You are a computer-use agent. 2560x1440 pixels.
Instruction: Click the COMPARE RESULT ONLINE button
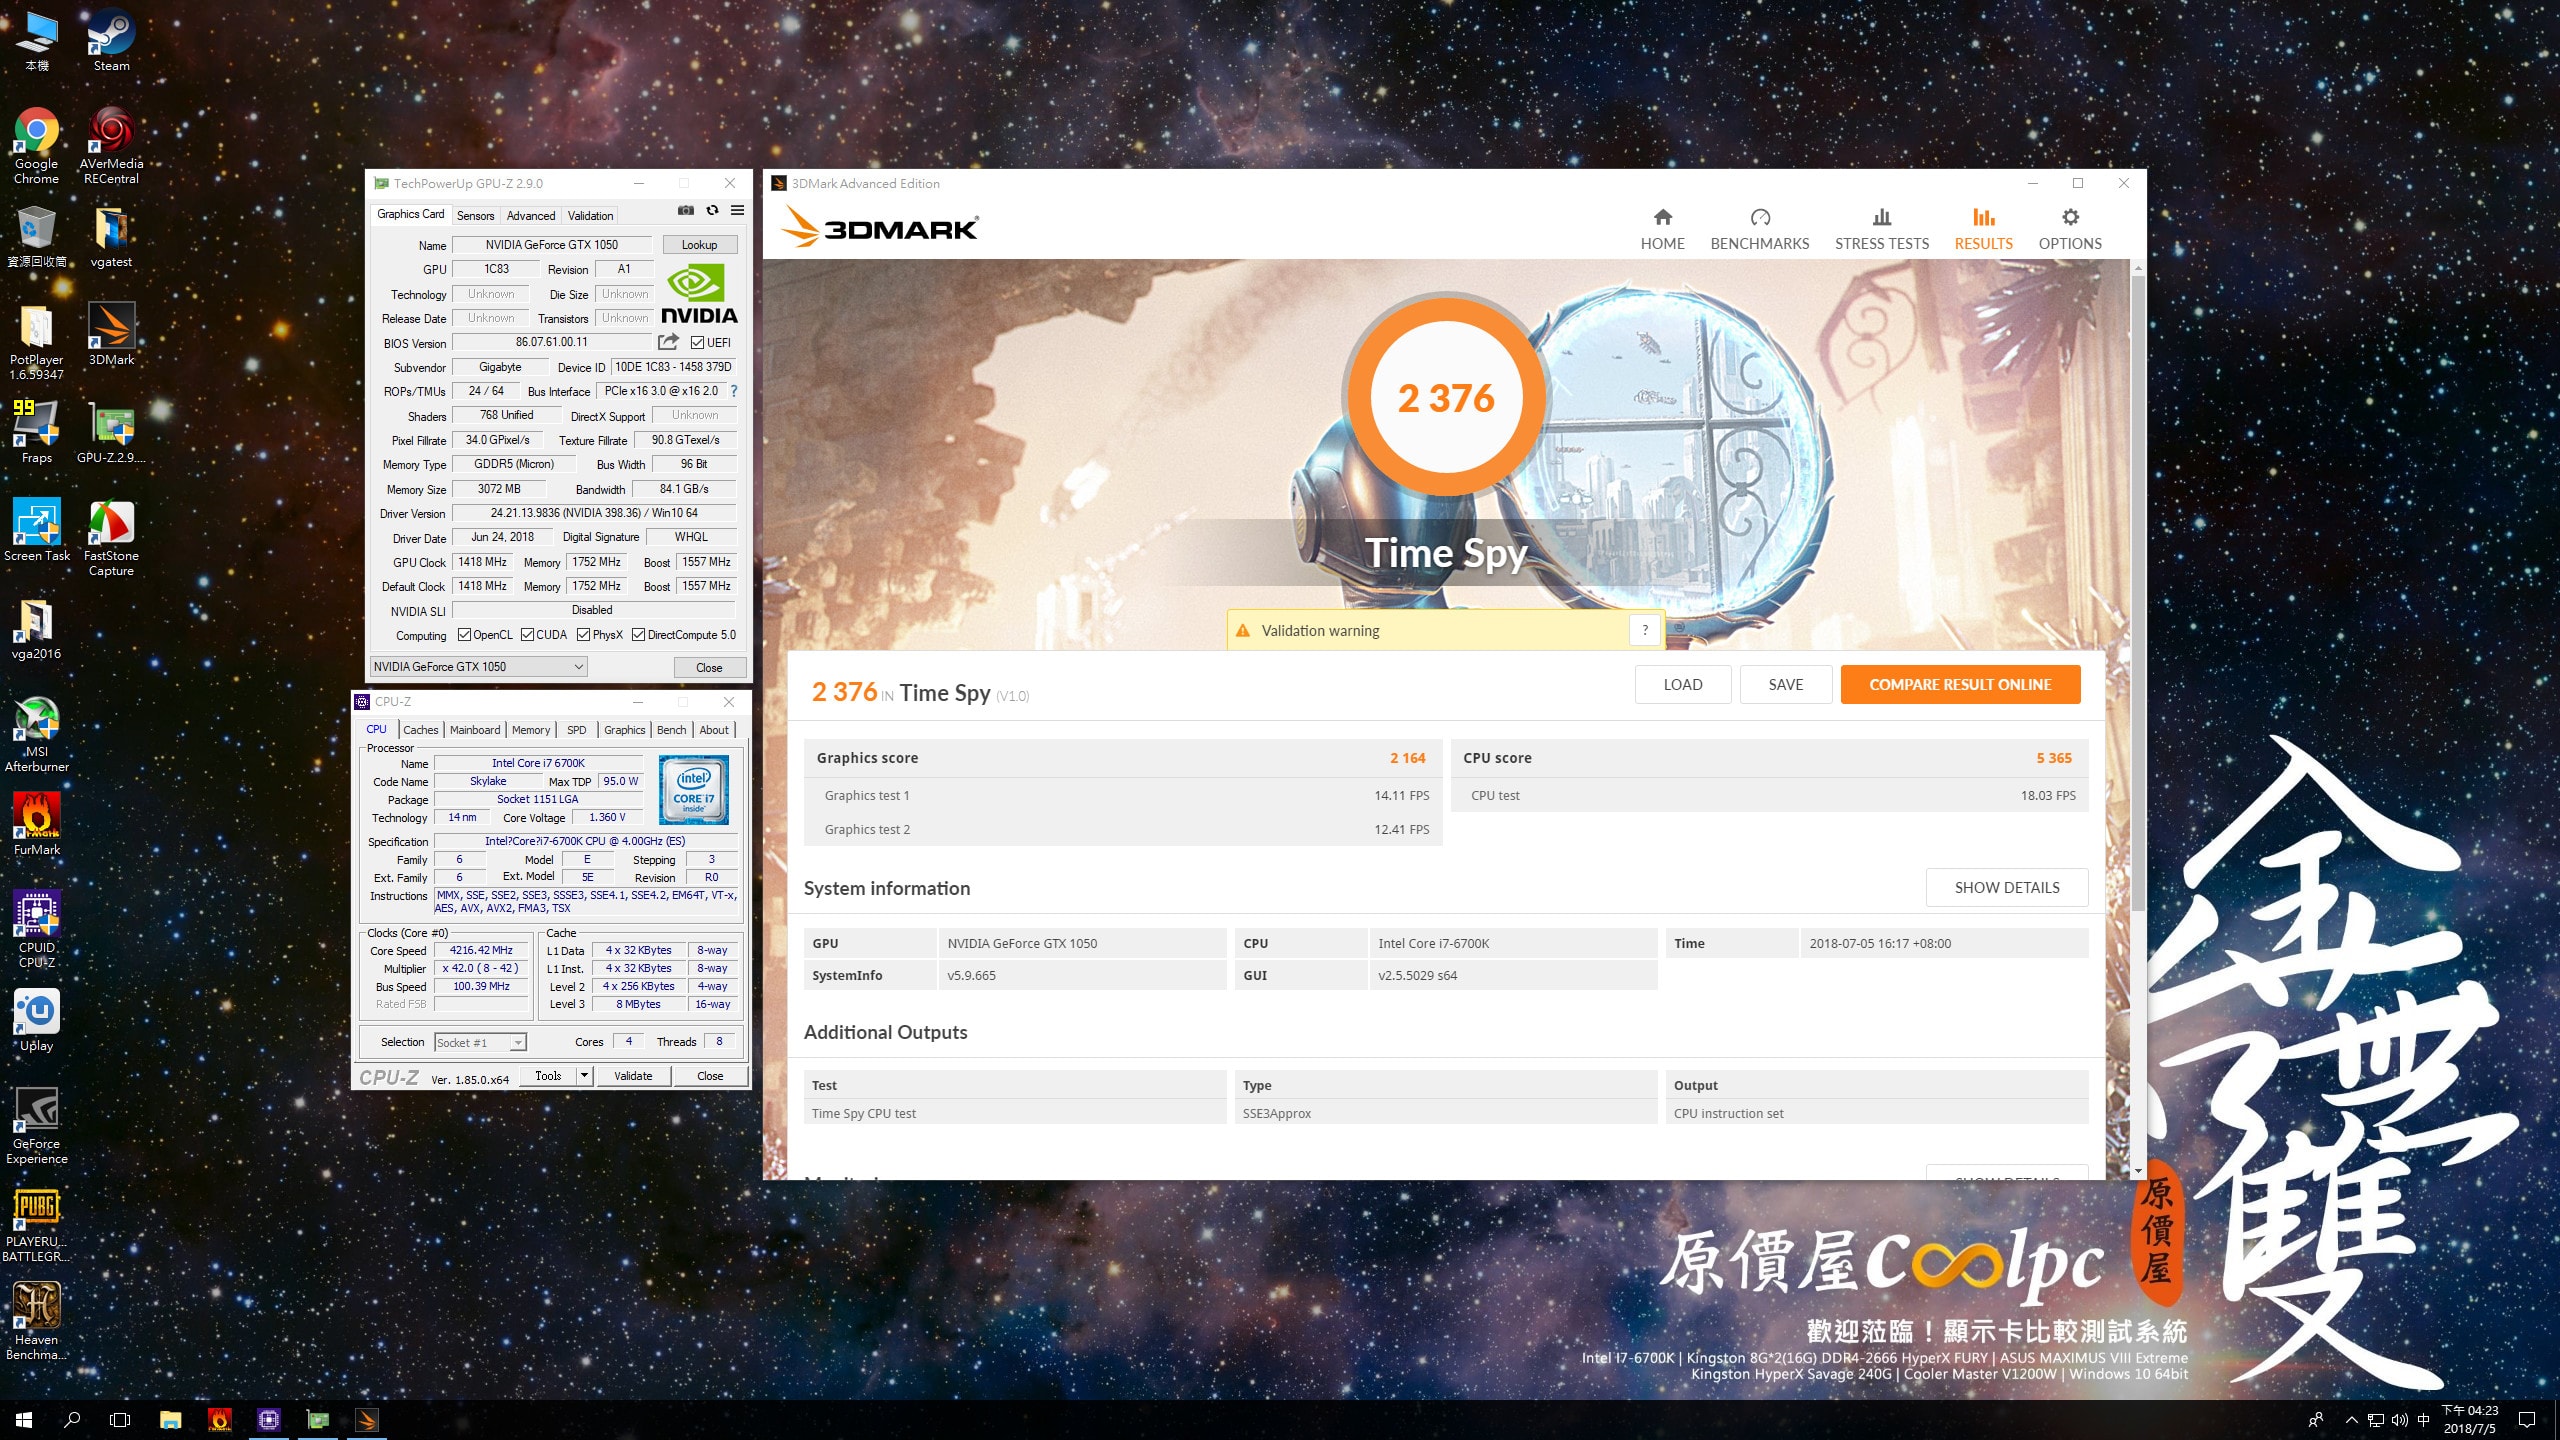(1960, 685)
